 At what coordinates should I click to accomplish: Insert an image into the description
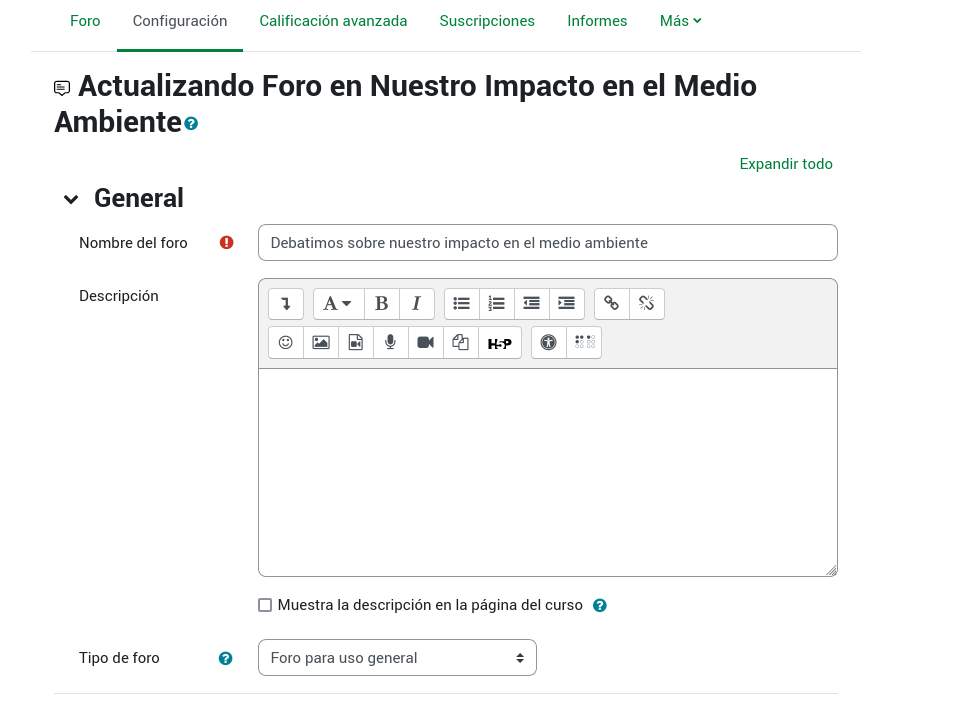[x=321, y=342]
